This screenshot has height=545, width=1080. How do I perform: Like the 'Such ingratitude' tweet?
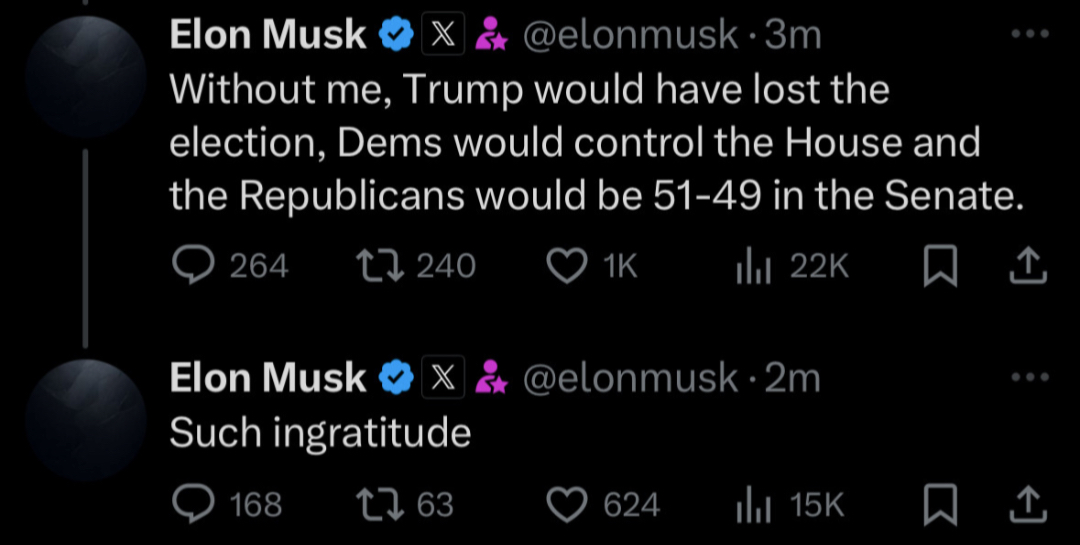pyautogui.click(x=571, y=504)
